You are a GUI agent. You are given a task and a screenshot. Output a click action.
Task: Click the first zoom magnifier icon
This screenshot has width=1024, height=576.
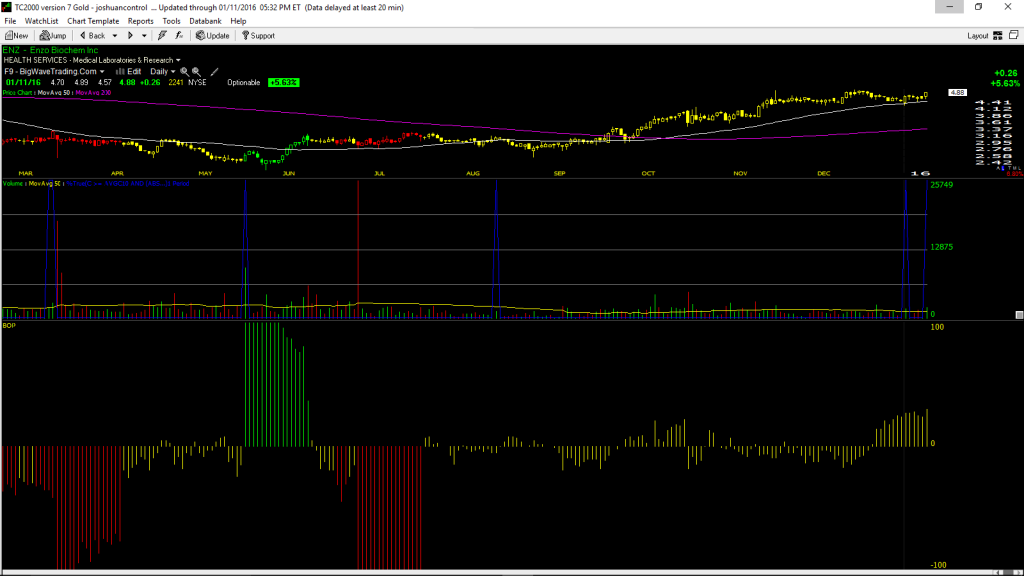coord(185,72)
